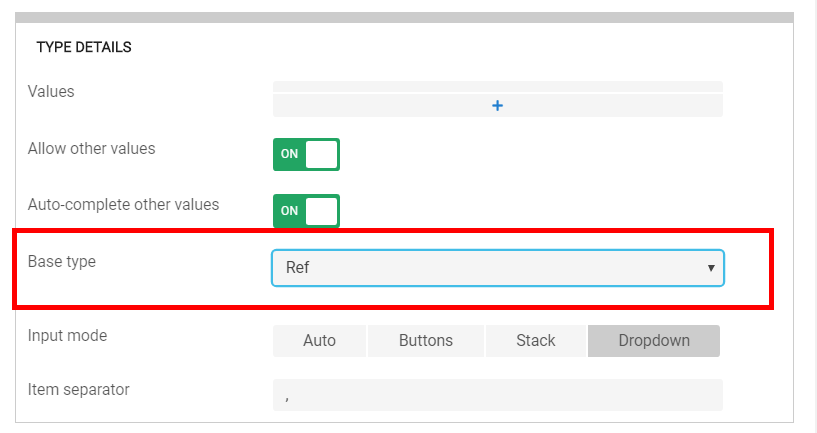Toggle the Auto-complete other values switch

306,211
